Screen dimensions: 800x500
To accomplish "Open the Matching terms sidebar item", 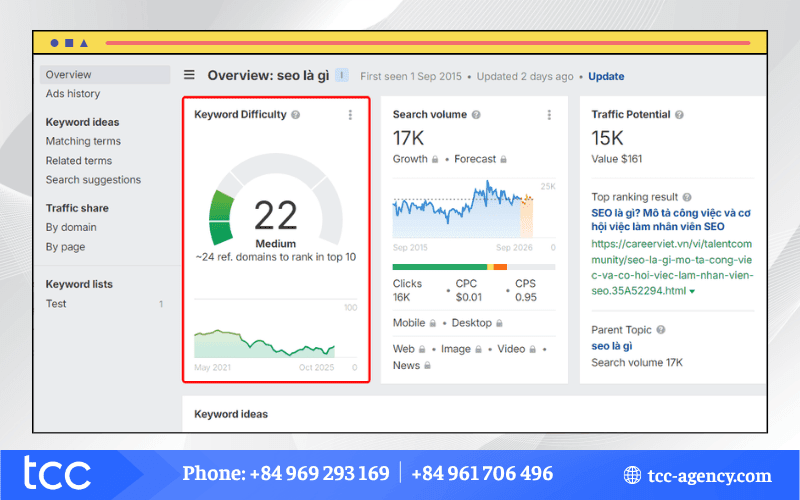I will pos(83,141).
